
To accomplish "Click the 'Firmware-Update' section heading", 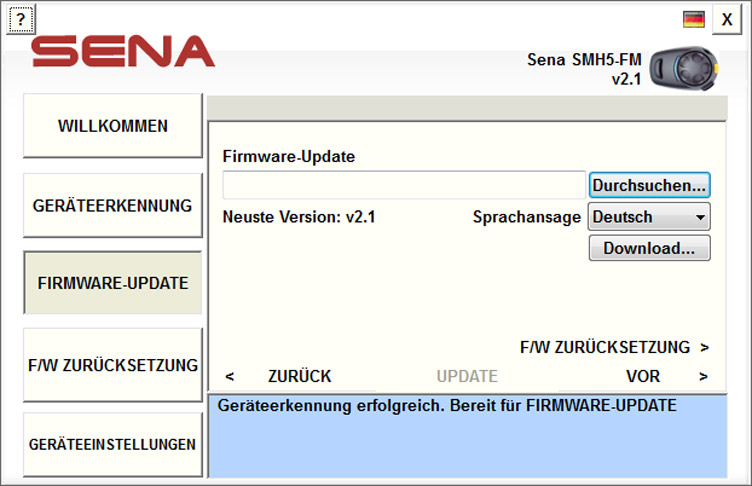I will point(289,156).
